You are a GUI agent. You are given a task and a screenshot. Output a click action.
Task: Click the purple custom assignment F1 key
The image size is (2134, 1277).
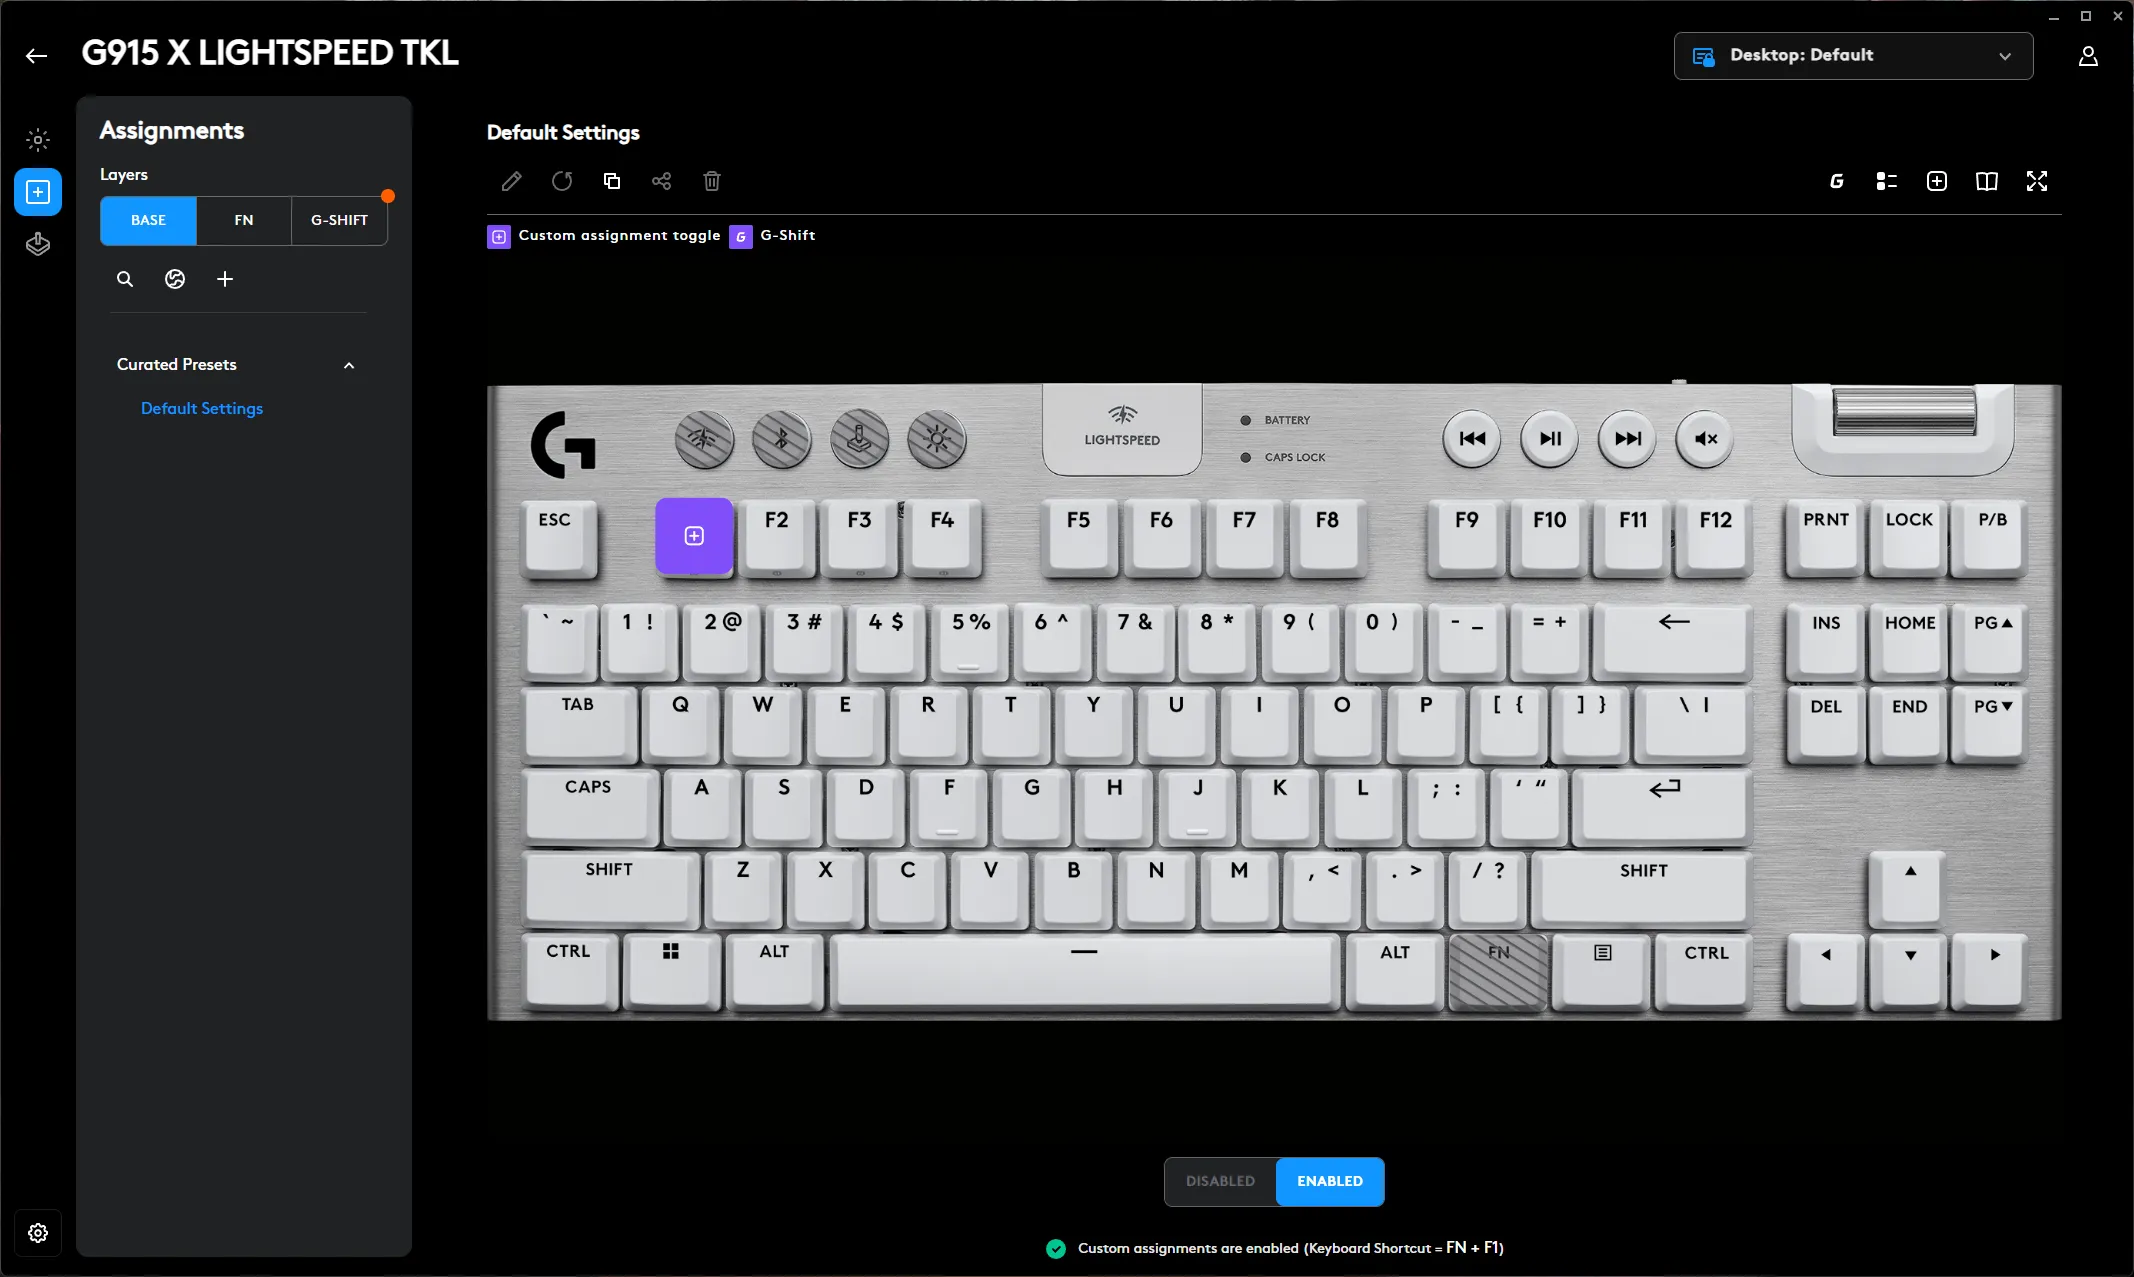[x=694, y=536]
